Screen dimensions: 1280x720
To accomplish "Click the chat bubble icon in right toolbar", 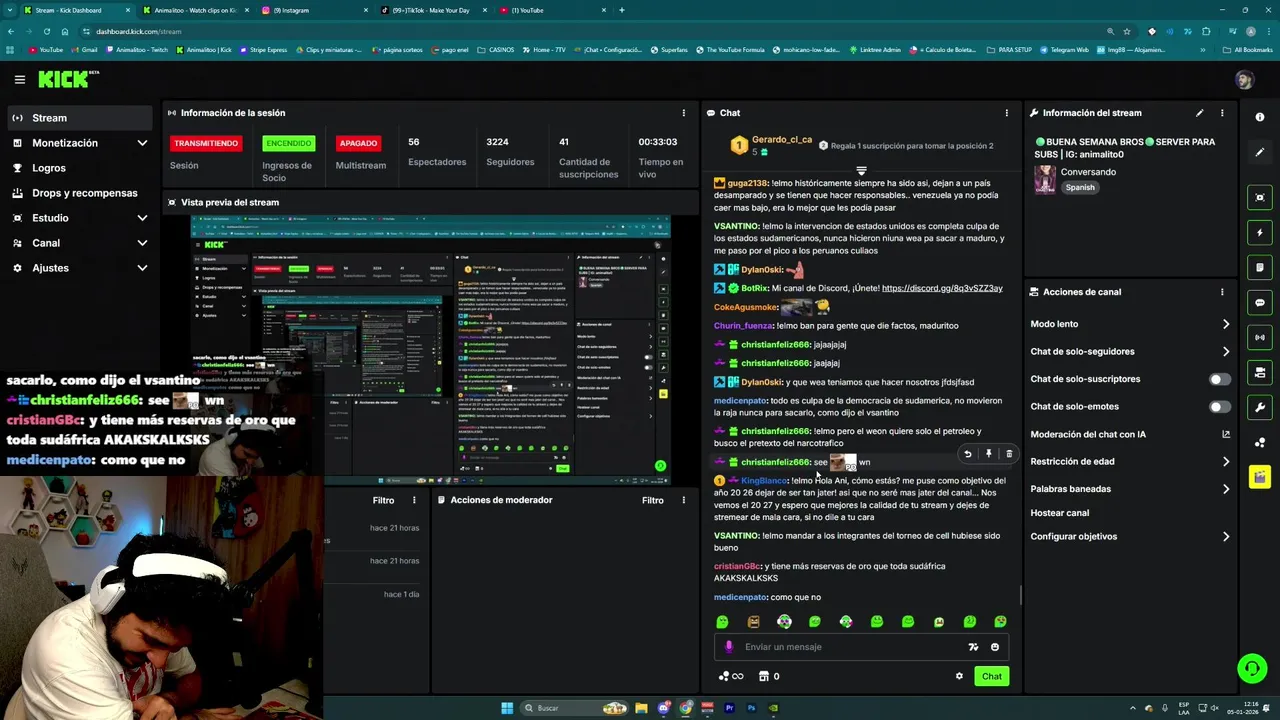I will pyautogui.click(x=1260, y=303).
